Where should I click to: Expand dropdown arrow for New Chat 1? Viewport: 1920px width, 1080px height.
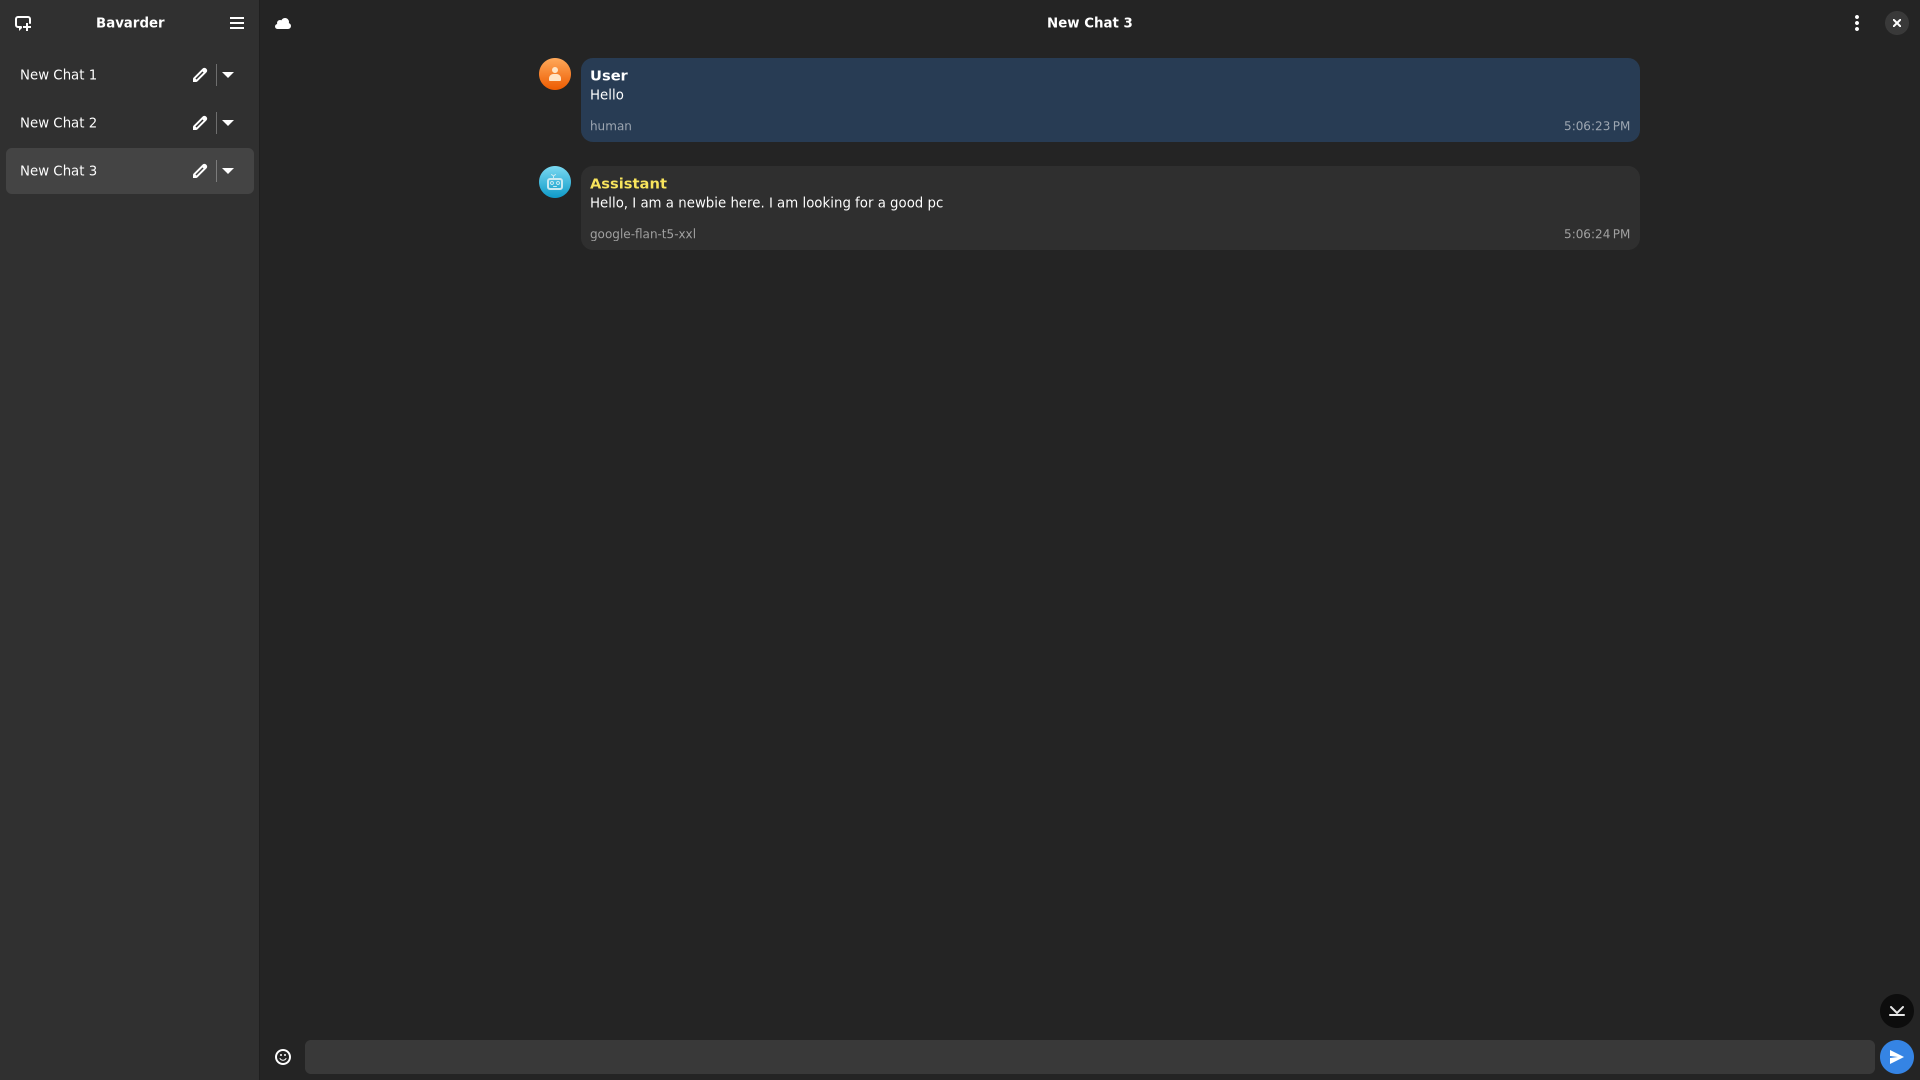(x=228, y=75)
